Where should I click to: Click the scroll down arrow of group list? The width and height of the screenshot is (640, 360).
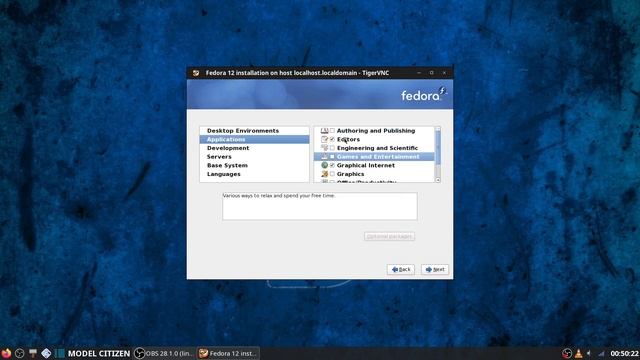tap(438, 180)
